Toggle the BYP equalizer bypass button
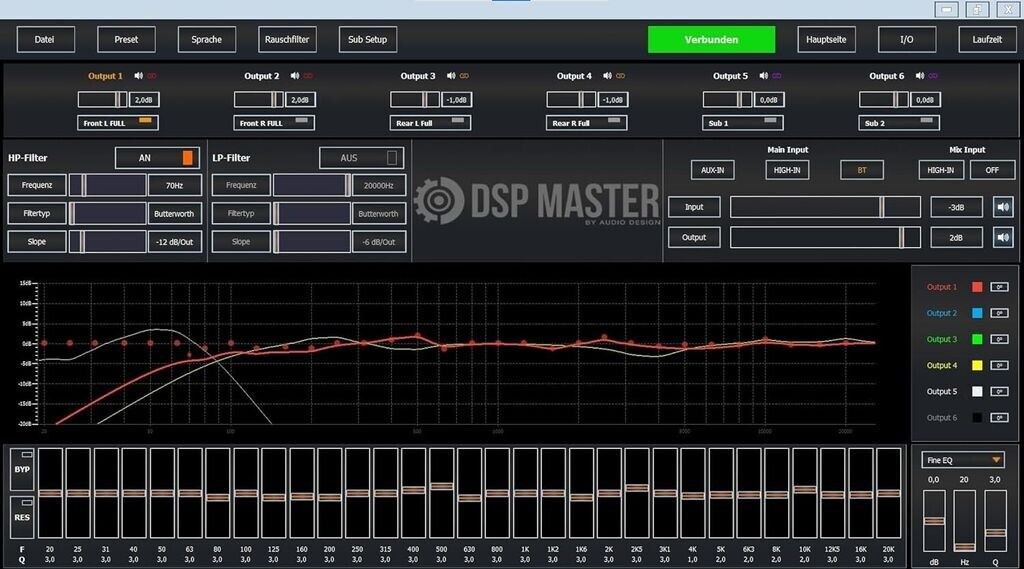 tap(21, 469)
